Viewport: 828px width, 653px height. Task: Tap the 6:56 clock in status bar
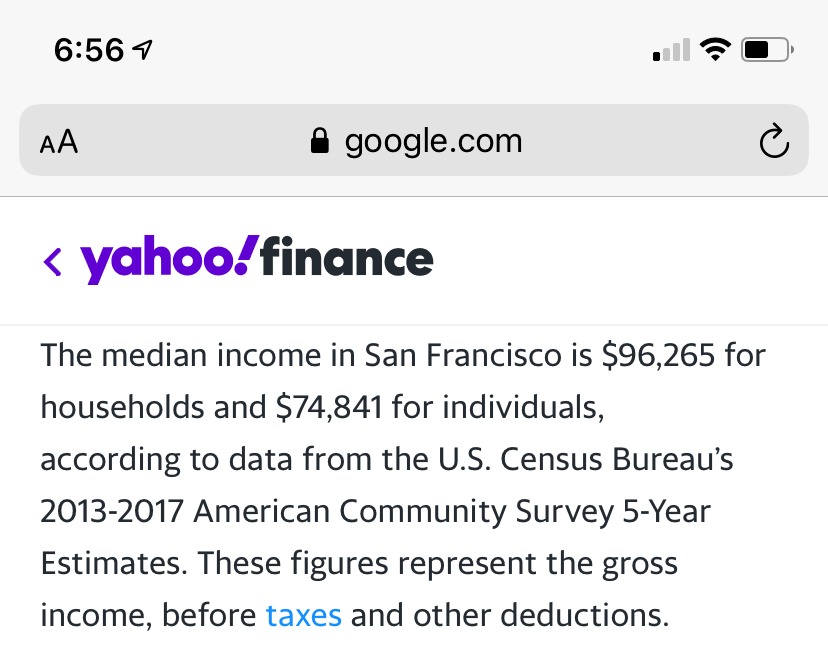(89, 50)
